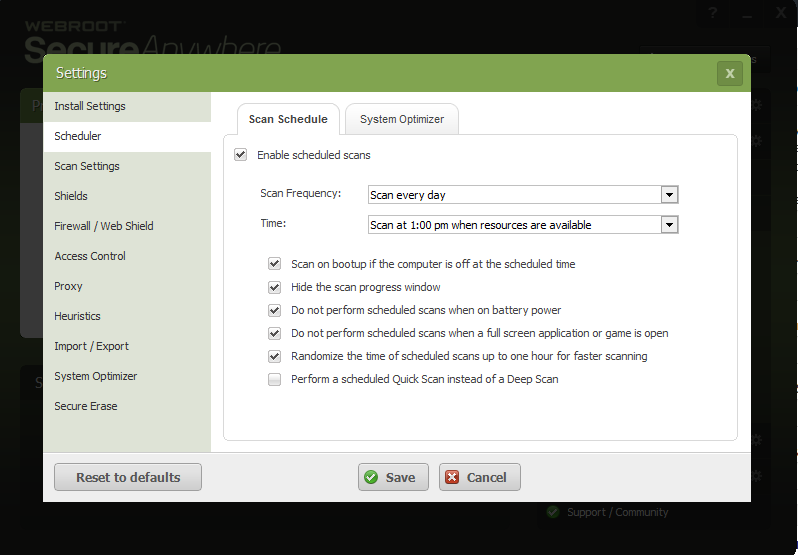This screenshot has width=798, height=555.
Task: Close the Settings dialog with X button
Action: click(x=729, y=73)
